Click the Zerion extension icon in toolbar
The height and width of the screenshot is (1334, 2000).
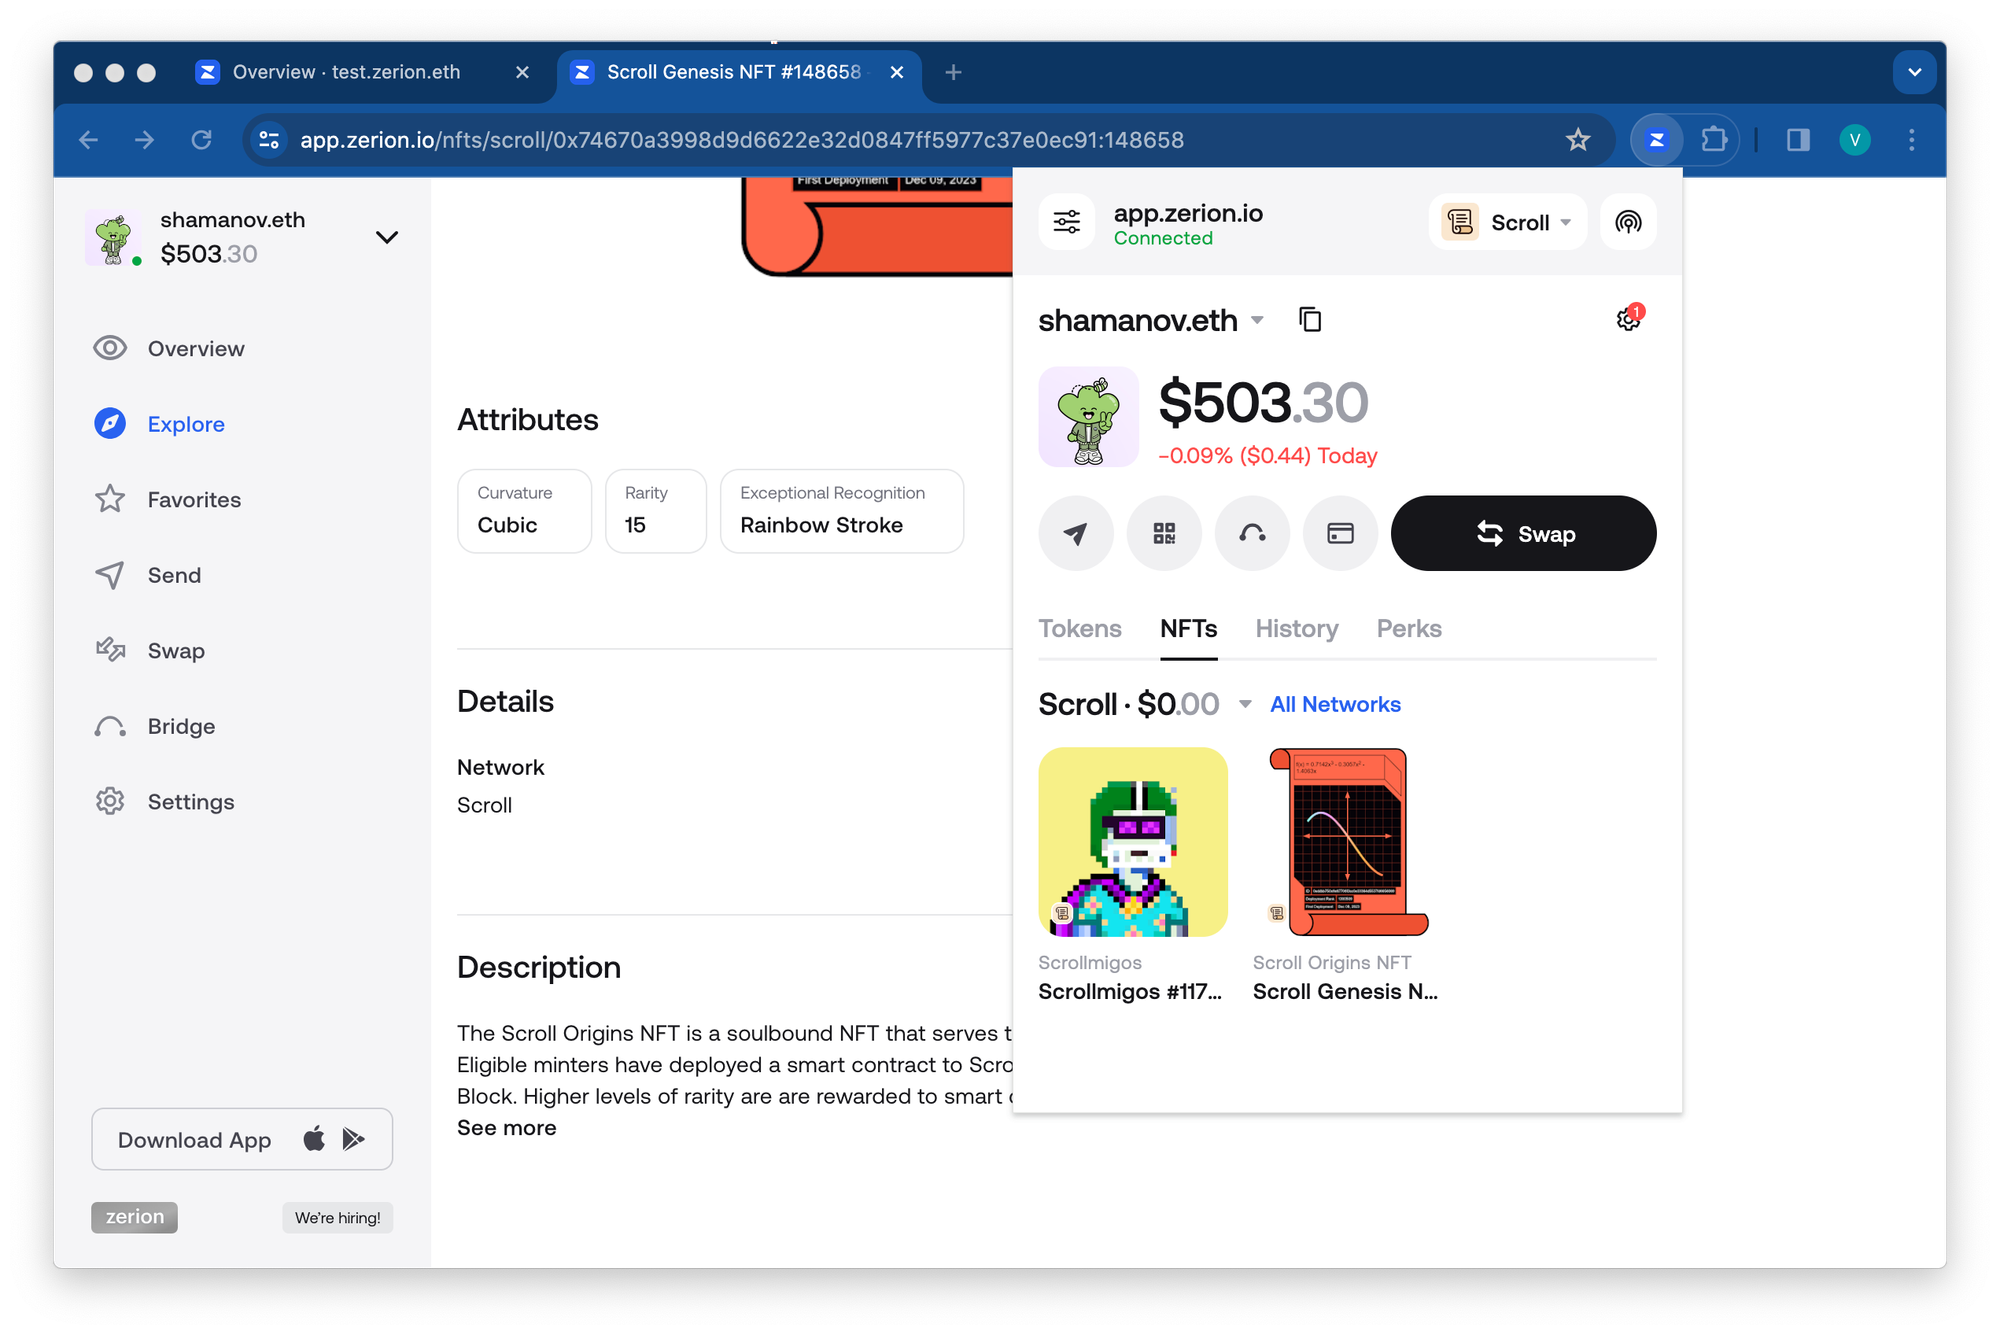click(x=1657, y=140)
